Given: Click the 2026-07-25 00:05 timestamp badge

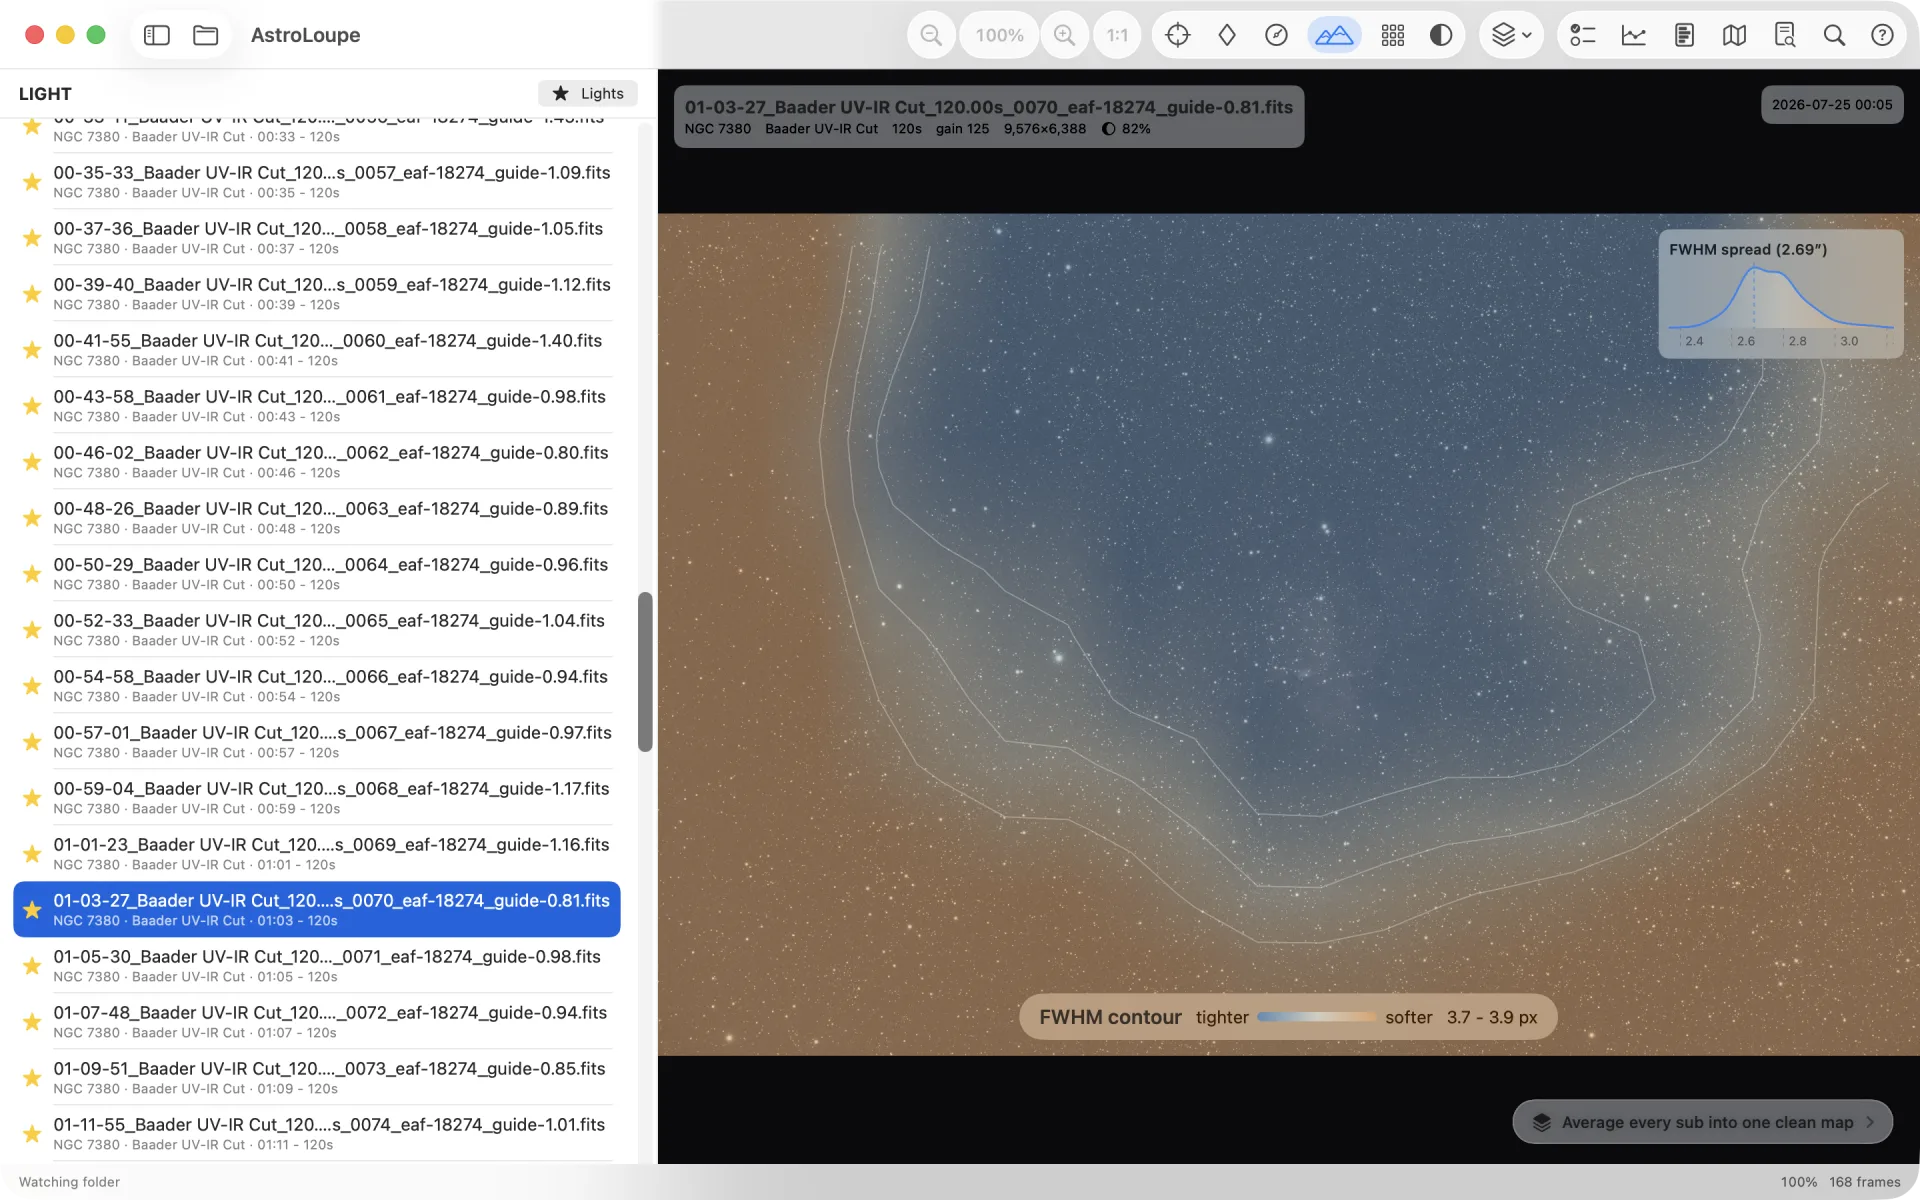Looking at the screenshot, I should coord(1832,105).
